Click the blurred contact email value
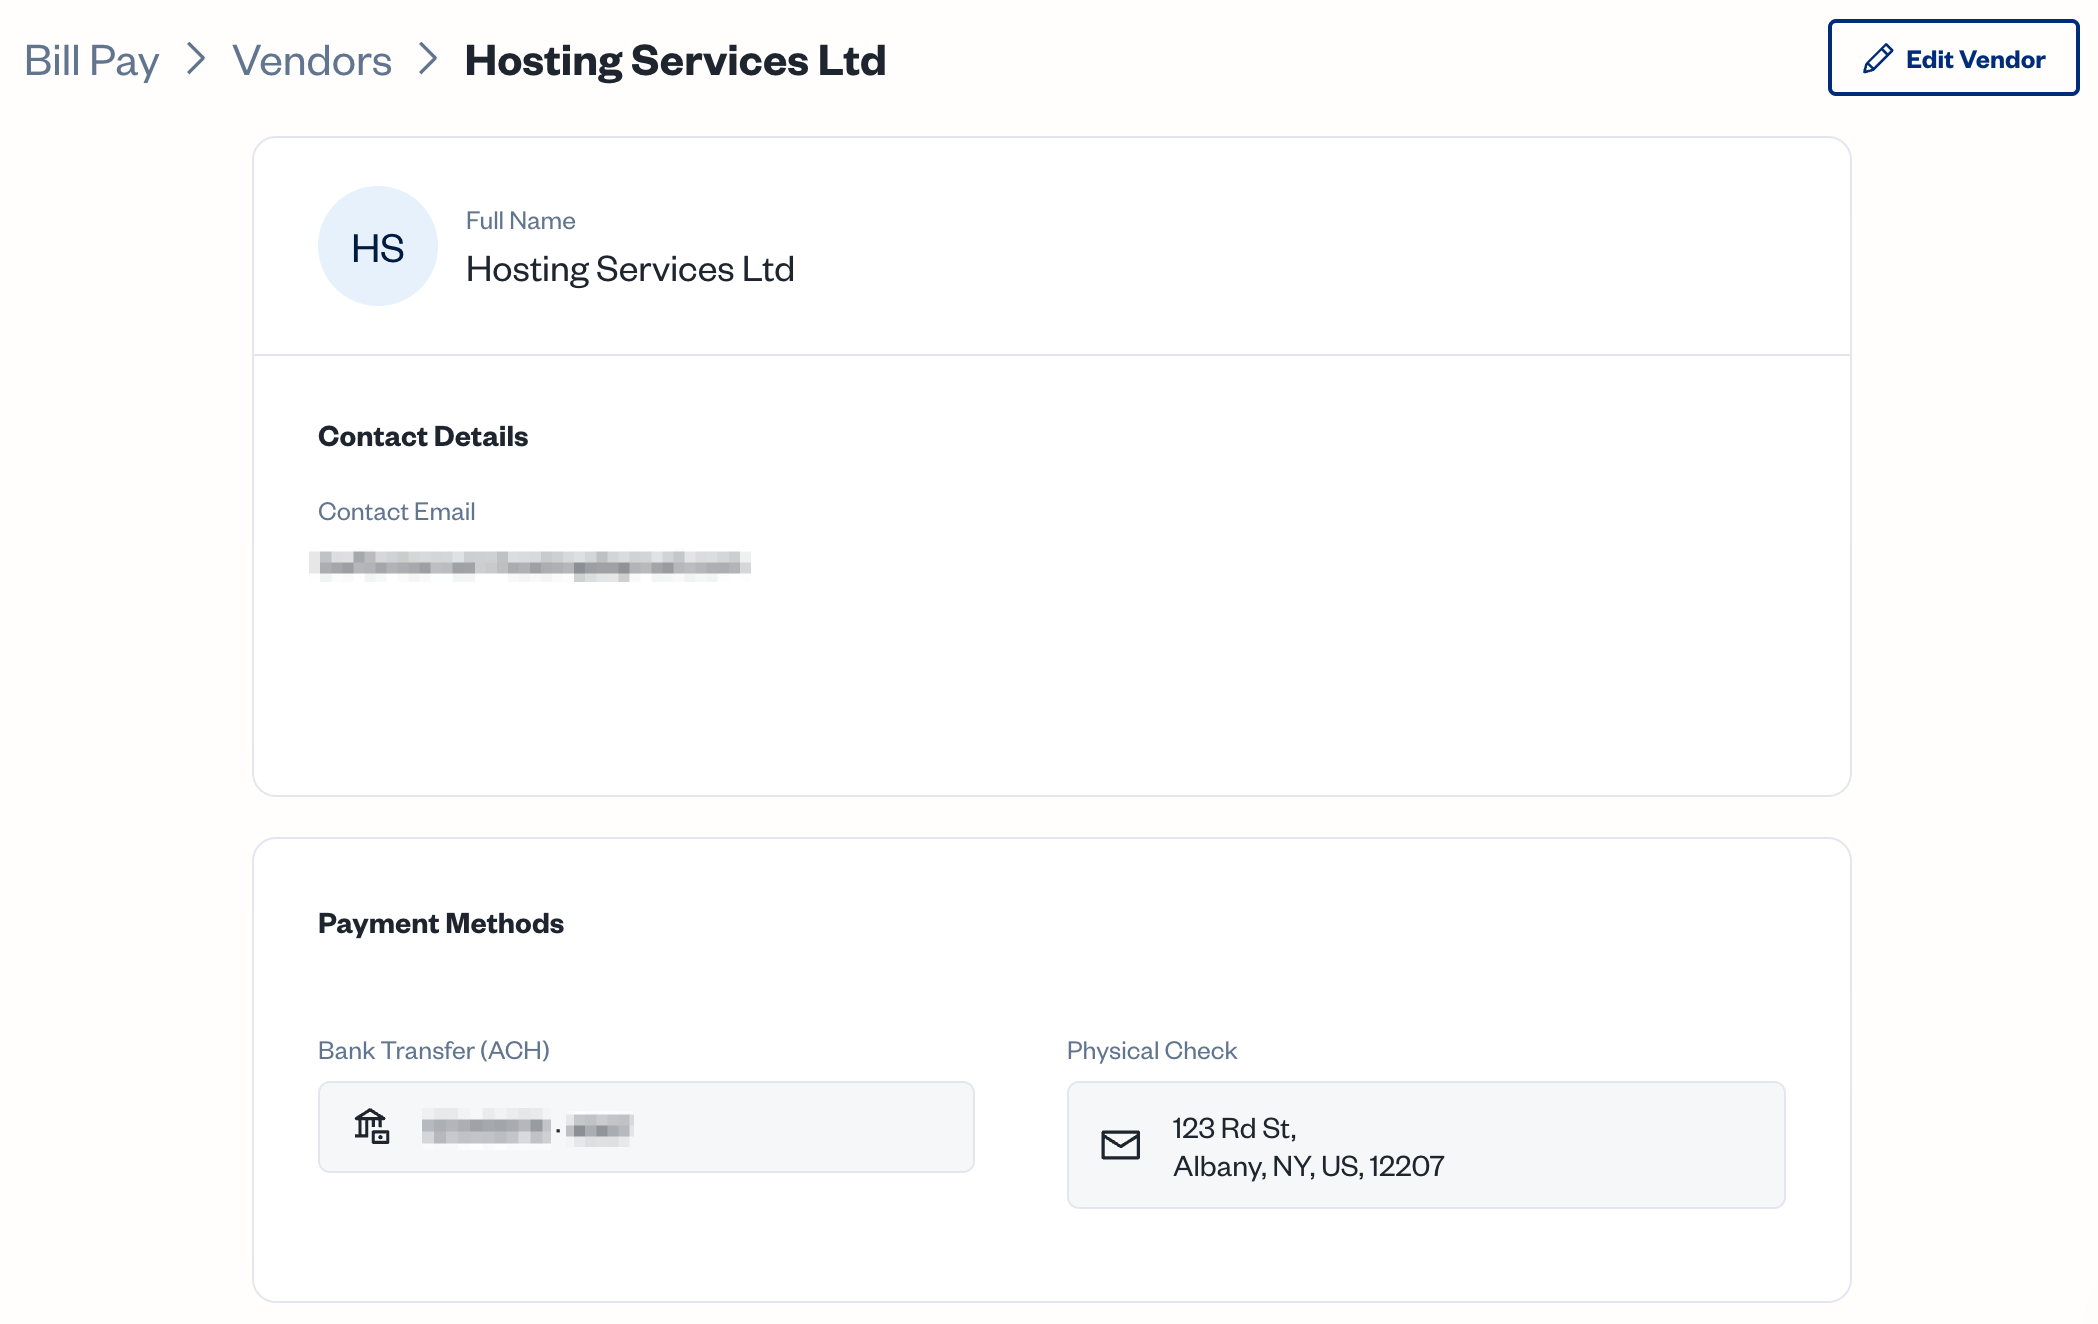 [x=530, y=565]
